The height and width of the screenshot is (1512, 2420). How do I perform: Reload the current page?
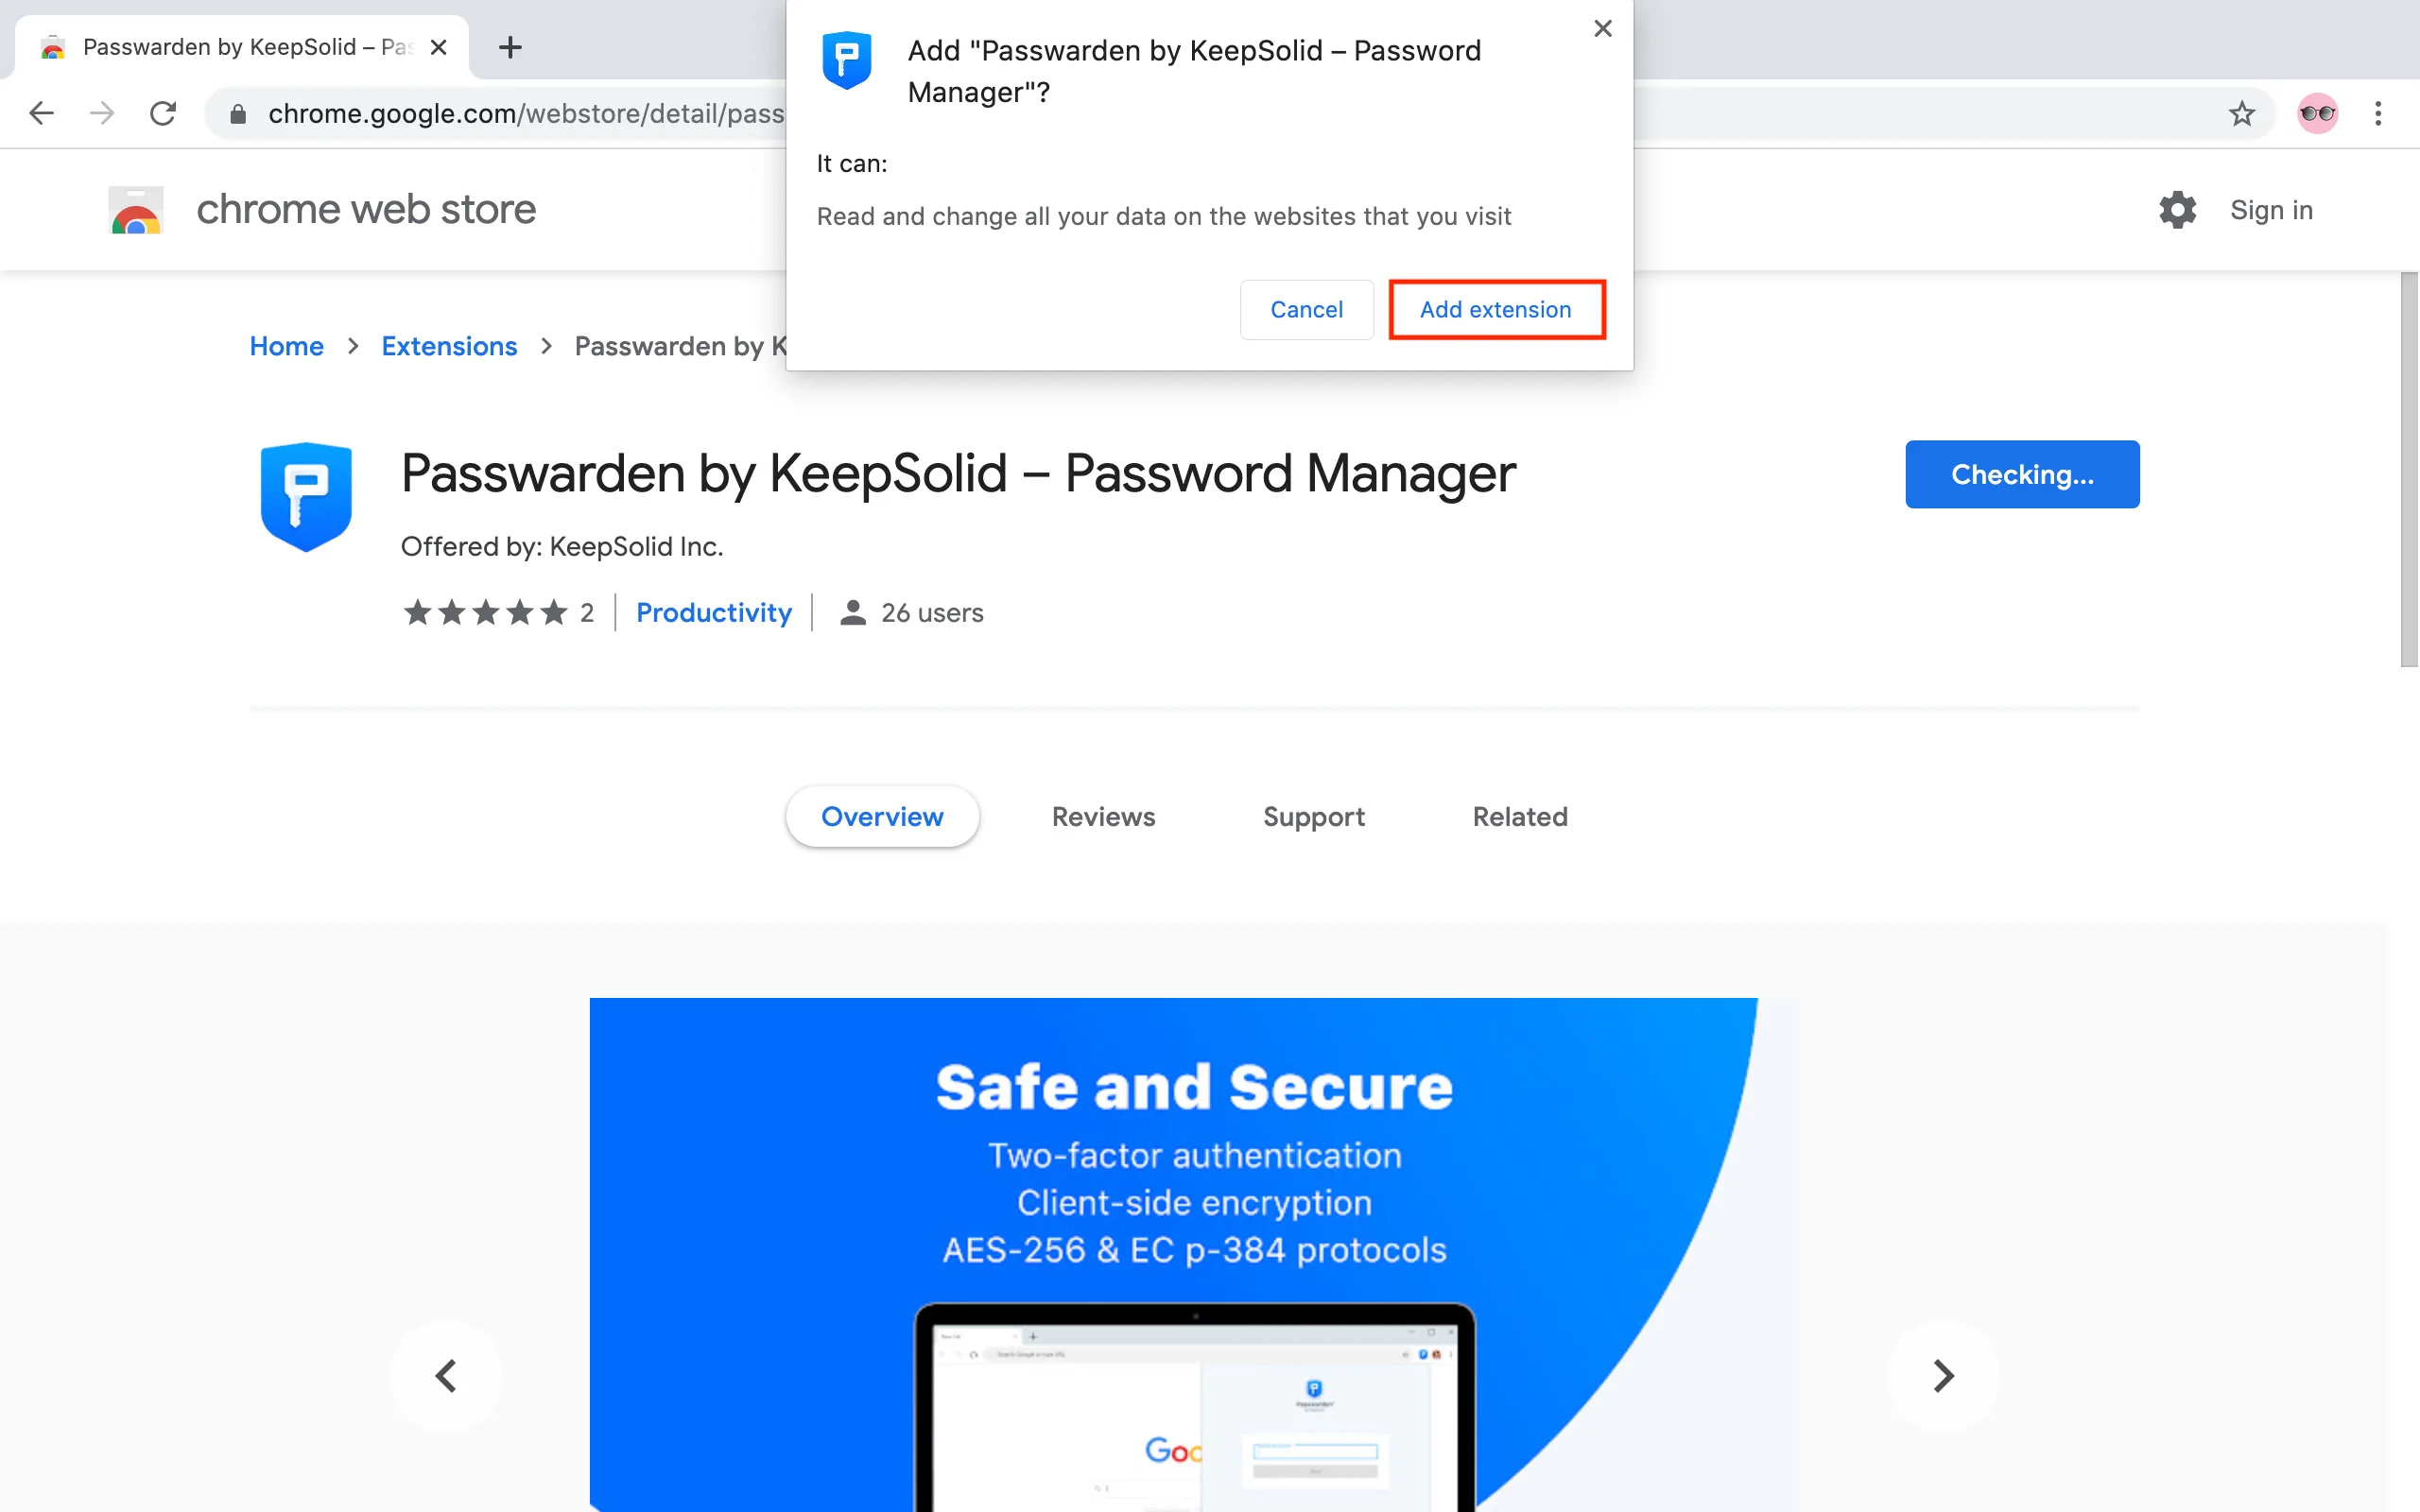[163, 113]
